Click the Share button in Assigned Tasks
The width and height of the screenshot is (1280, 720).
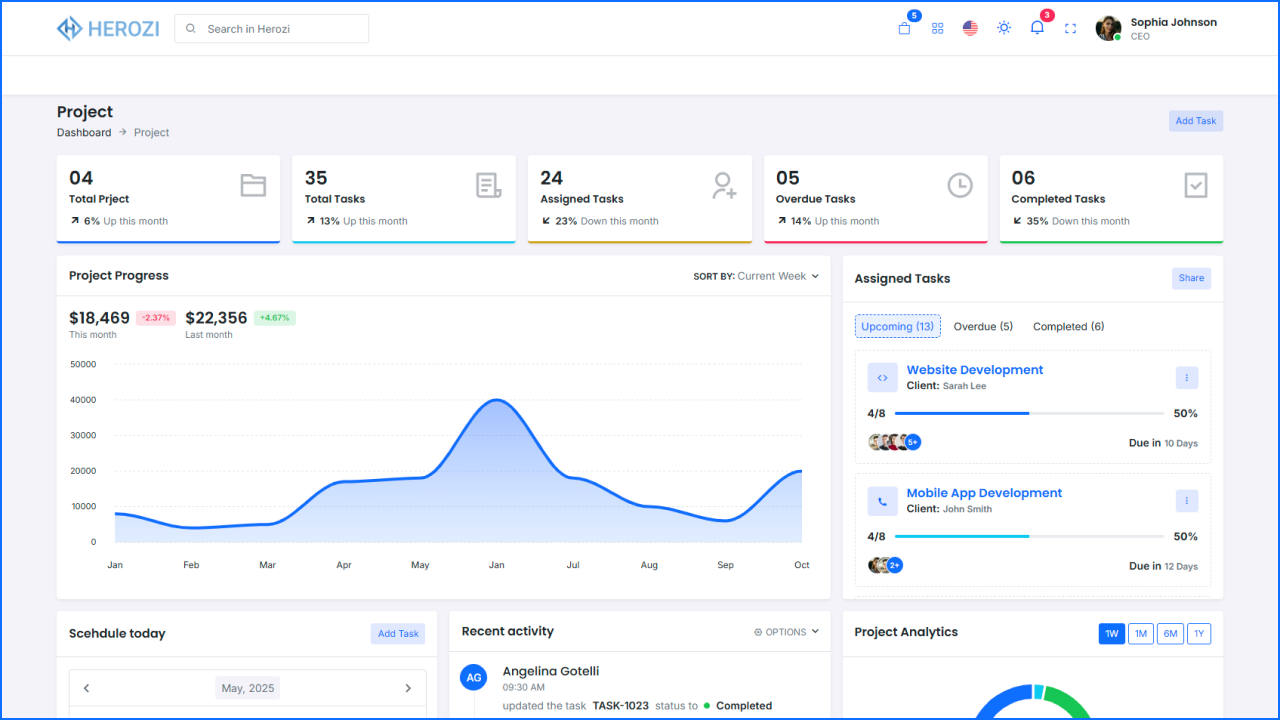(x=1191, y=278)
